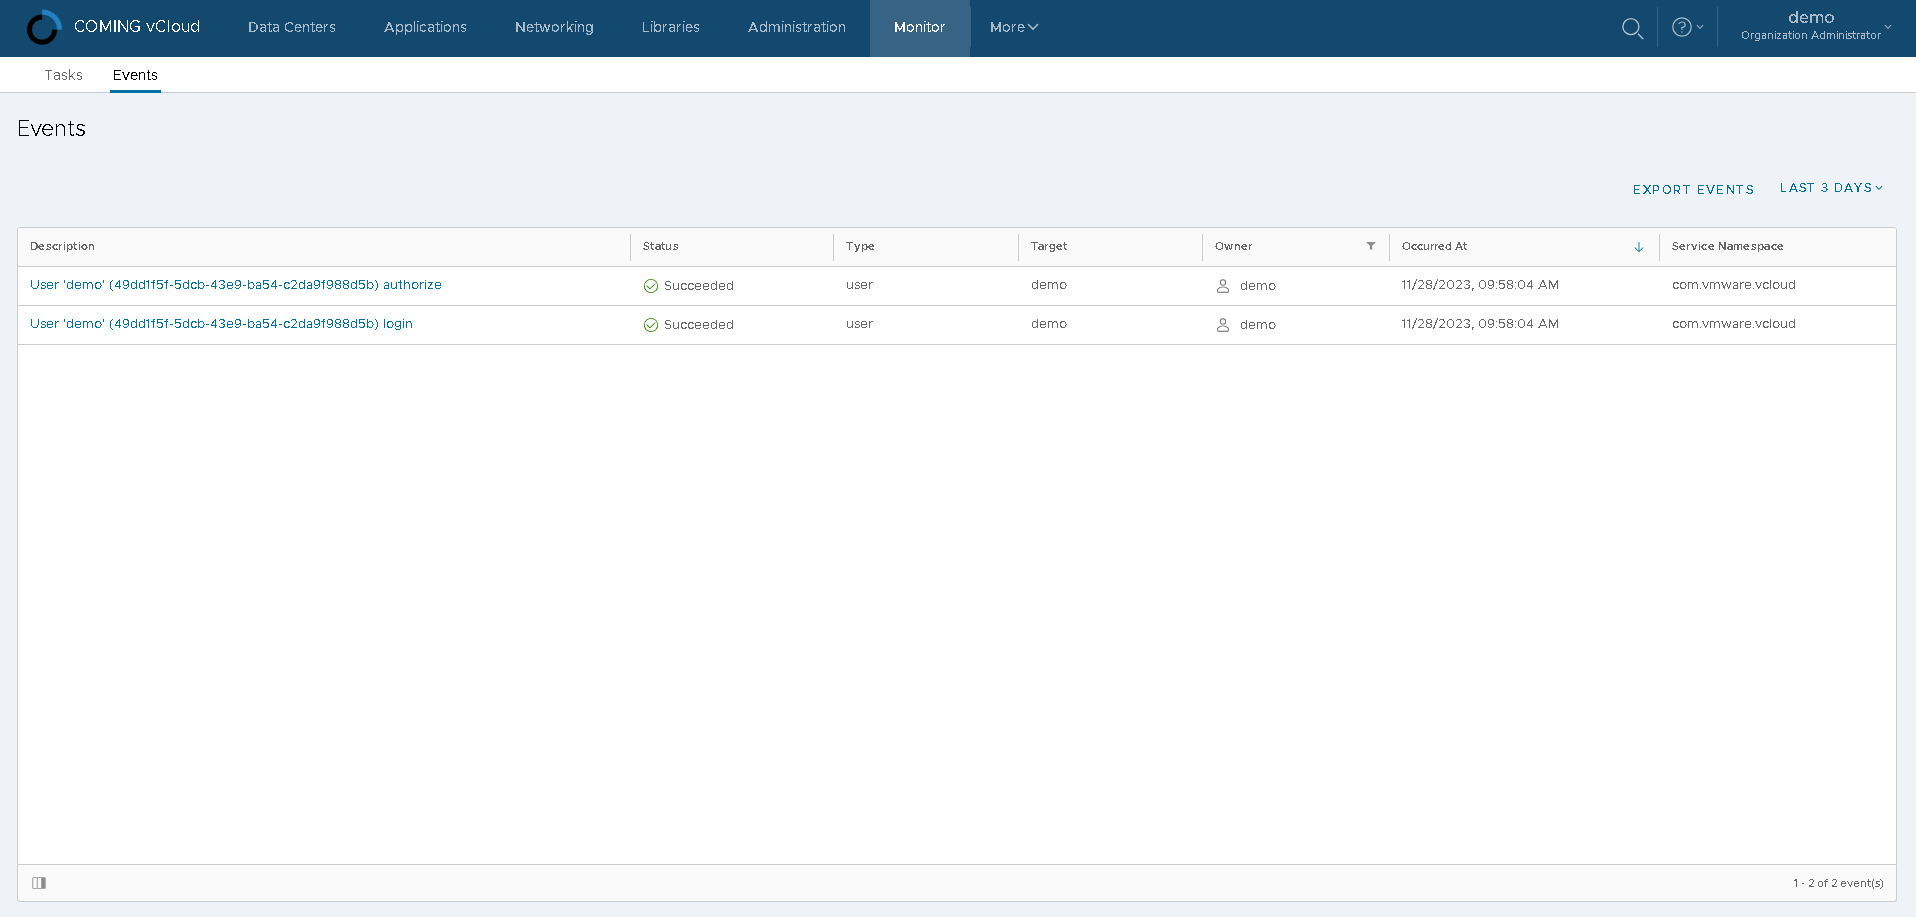The height and width of the screenshot is (917, 1916).
Task: Click the owner avatar icon next to demo
Action: 1221,285
